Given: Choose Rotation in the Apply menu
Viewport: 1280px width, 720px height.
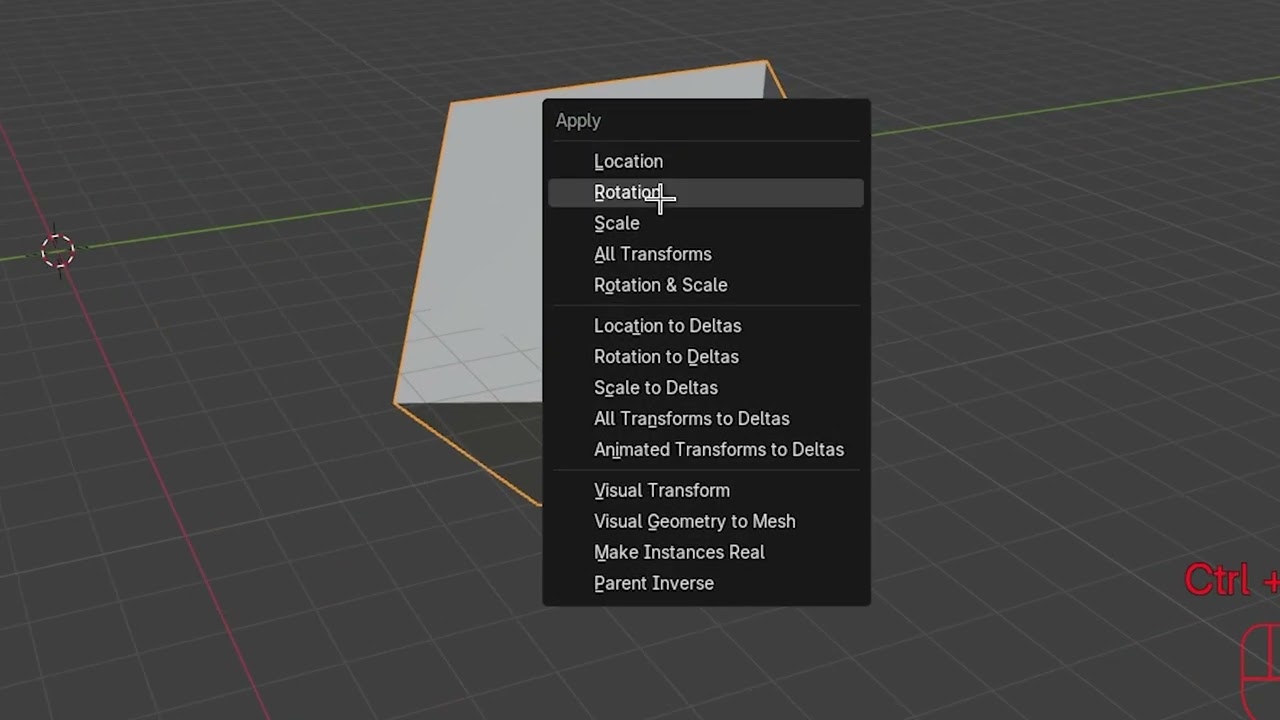Looking at the screenshot, I should pyautogui.click(x=705, y=192).
